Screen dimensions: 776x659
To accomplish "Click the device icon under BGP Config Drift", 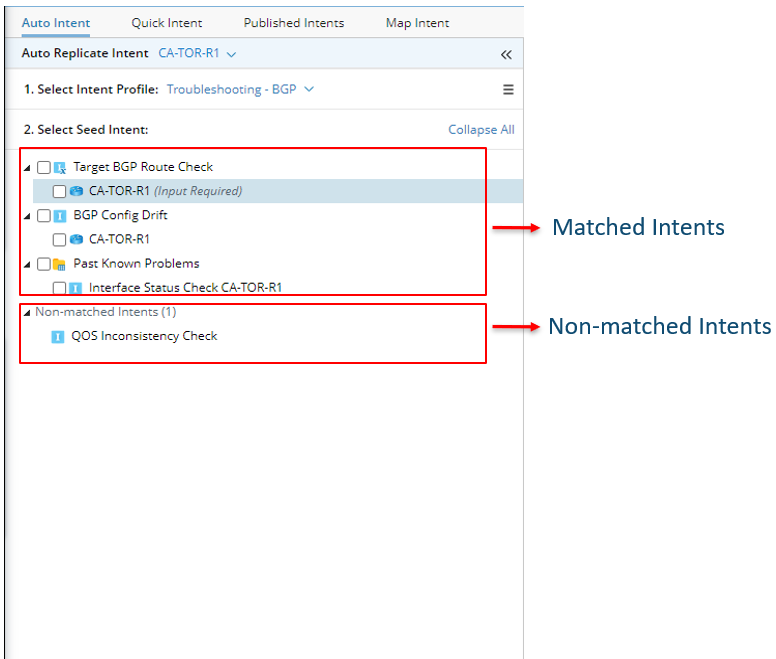I will click(x=76, y=240).
